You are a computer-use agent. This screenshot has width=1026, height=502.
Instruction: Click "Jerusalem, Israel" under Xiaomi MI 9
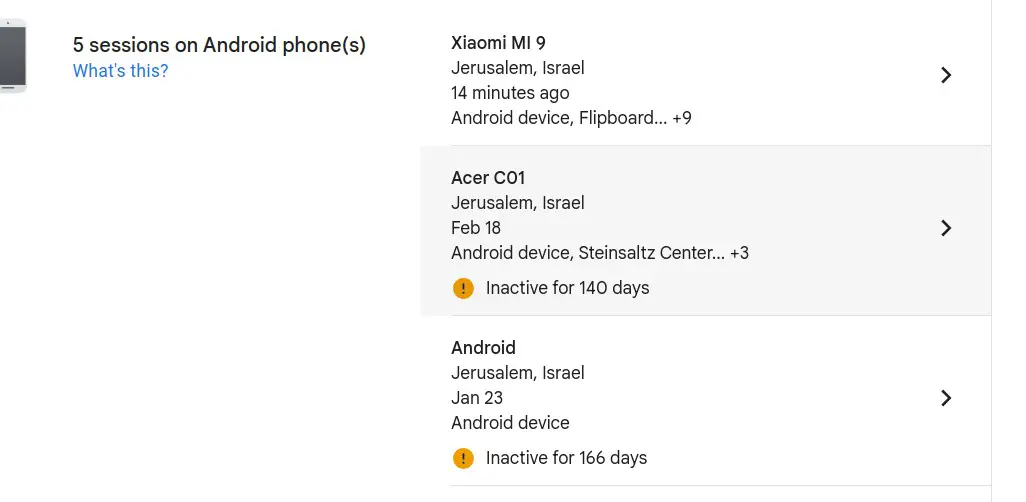click(518, 68)
